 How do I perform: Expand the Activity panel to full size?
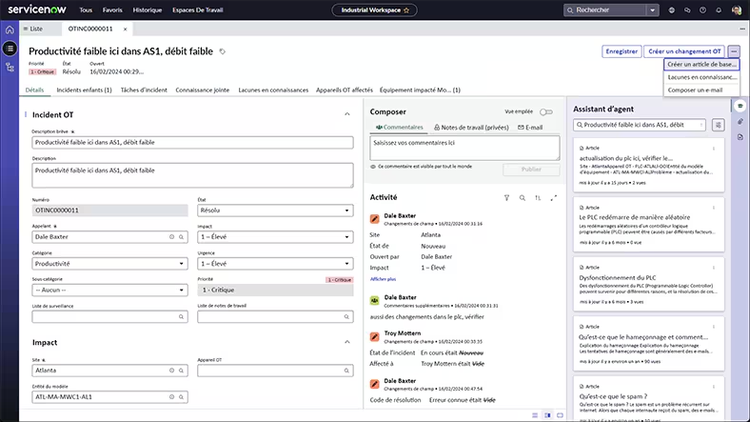pos(553,198)
